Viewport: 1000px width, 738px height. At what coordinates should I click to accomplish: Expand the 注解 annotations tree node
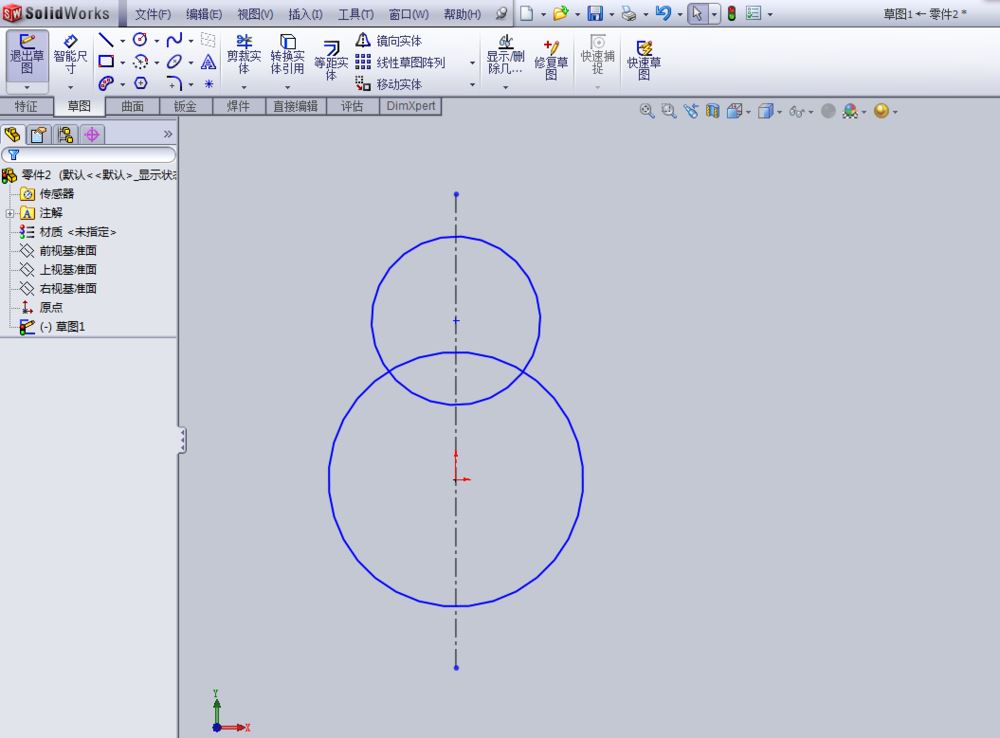(10, 213)
